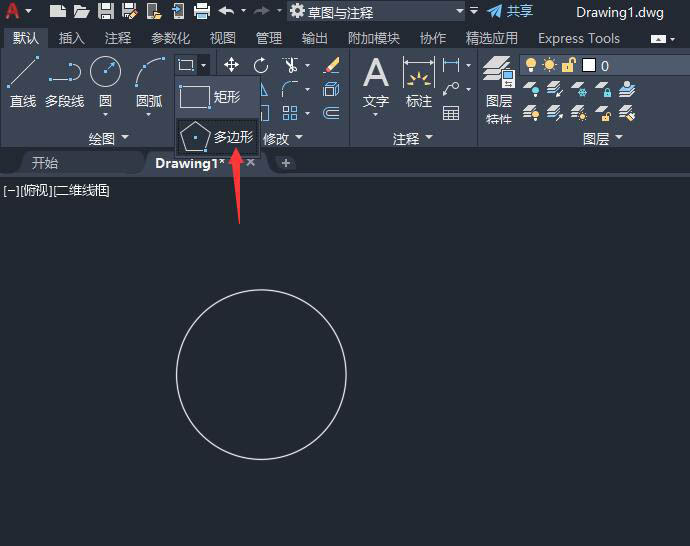Screen dimensions: 690x546
Task: Select the multileader tool icon
Action: point(451,89)
